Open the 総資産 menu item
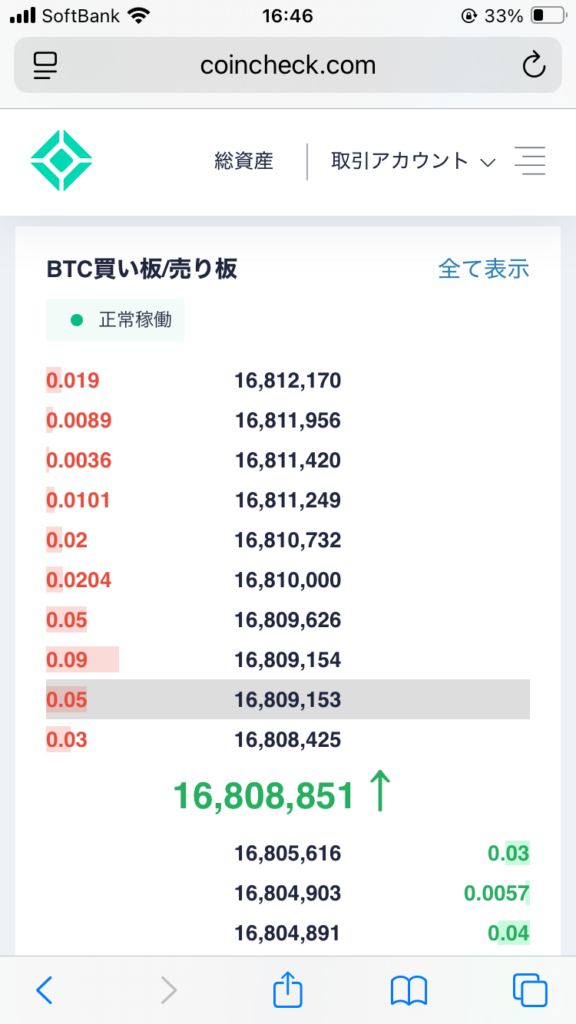Screen dimensions: 576x1024 coord(244,161)
